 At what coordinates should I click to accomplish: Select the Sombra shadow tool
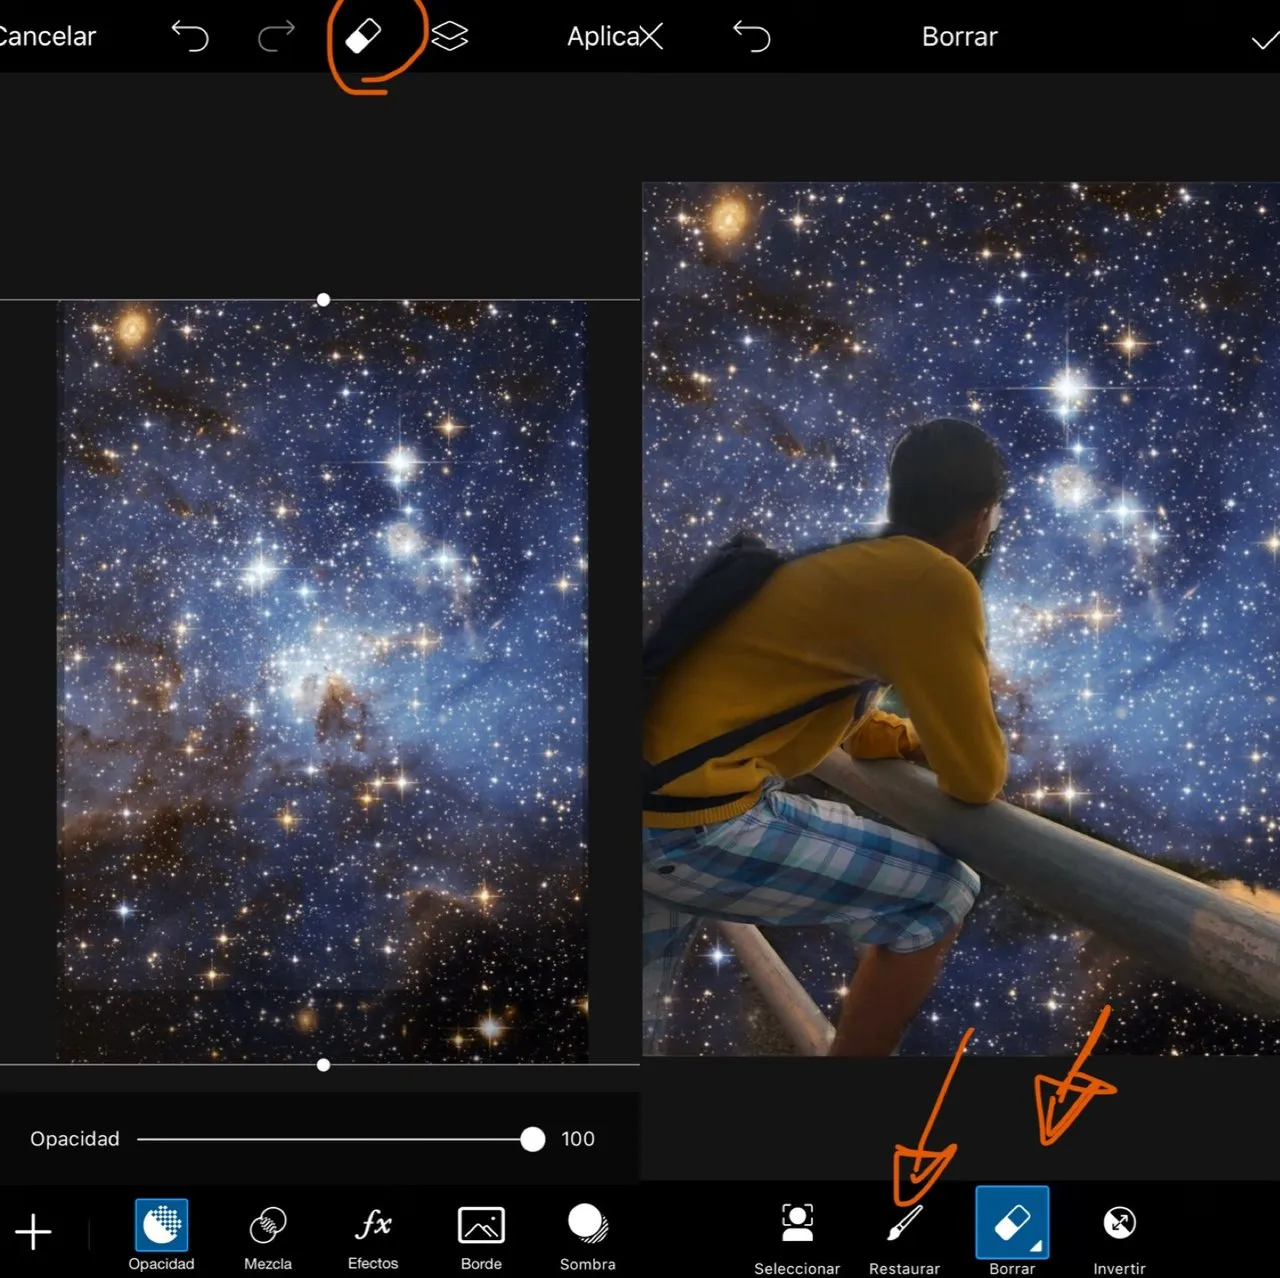[588, 1238]
